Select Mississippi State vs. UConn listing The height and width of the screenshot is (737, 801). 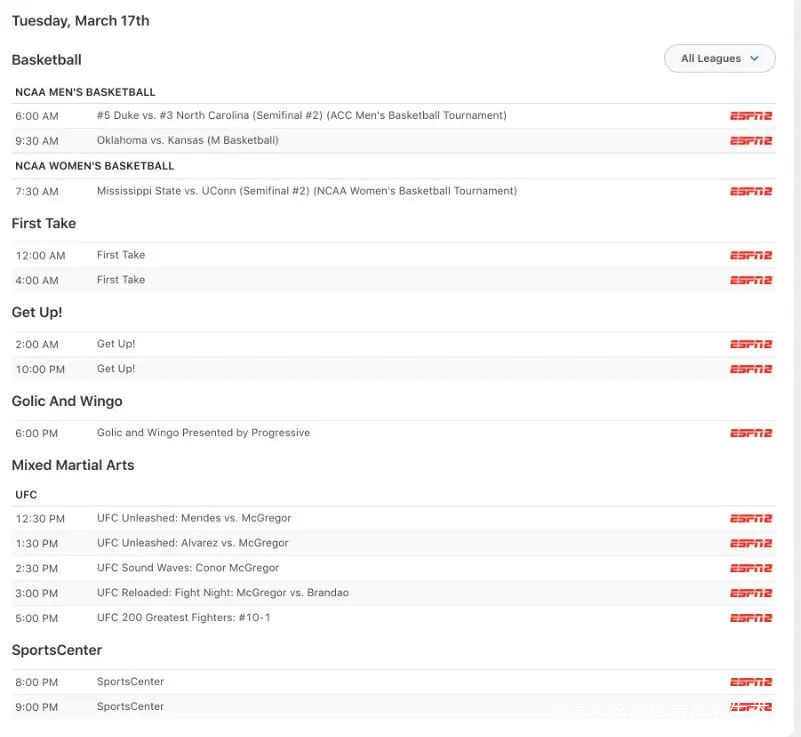(x=306, y=191)
